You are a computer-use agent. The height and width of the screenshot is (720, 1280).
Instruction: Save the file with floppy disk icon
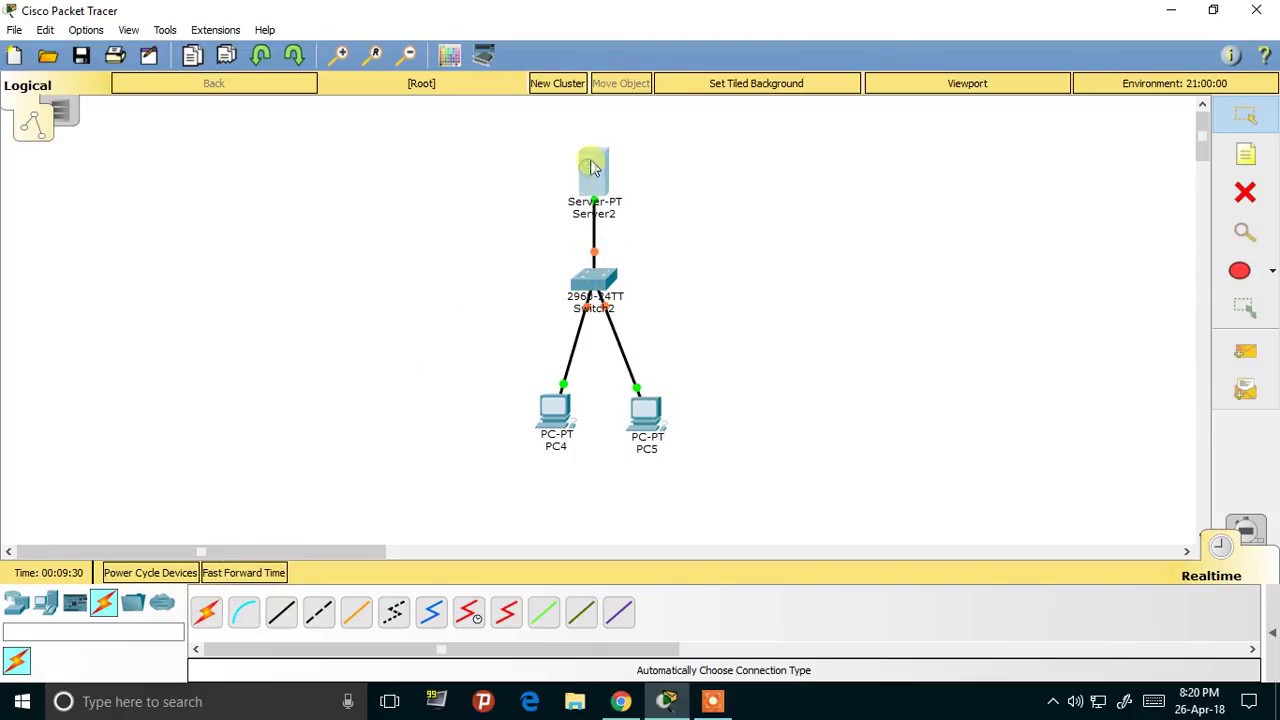point(81,56)
